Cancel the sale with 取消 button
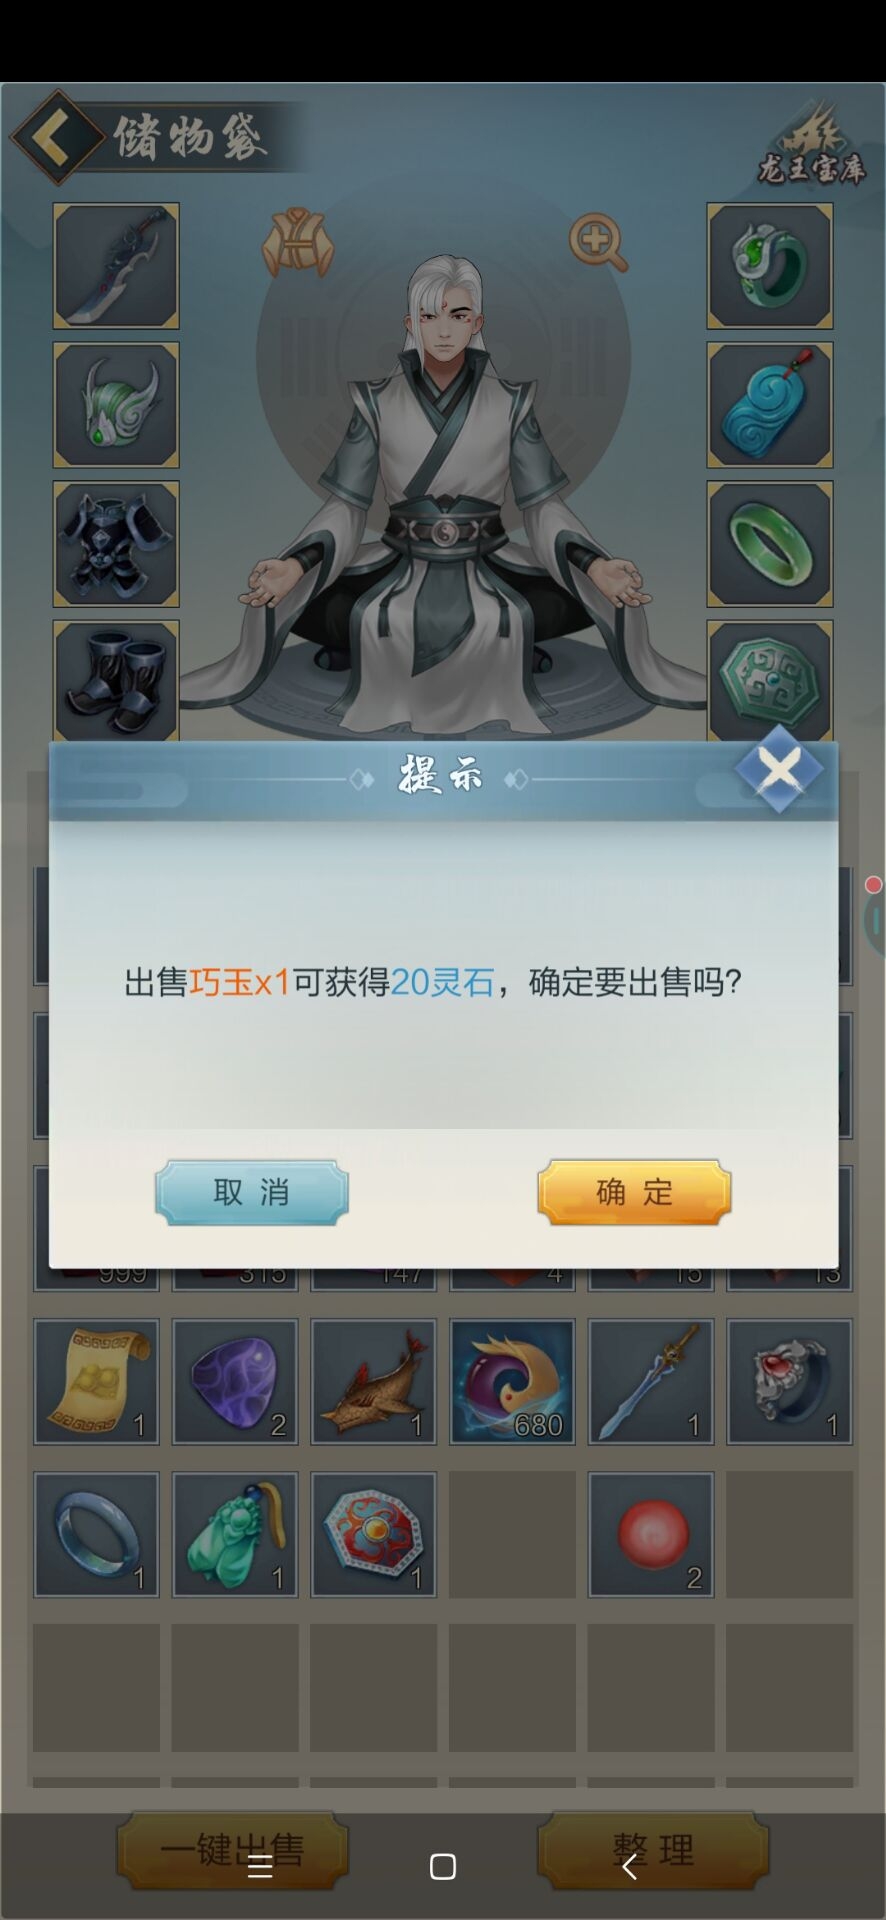This screenshot has height=1920, width=886. pos(251,1192)
